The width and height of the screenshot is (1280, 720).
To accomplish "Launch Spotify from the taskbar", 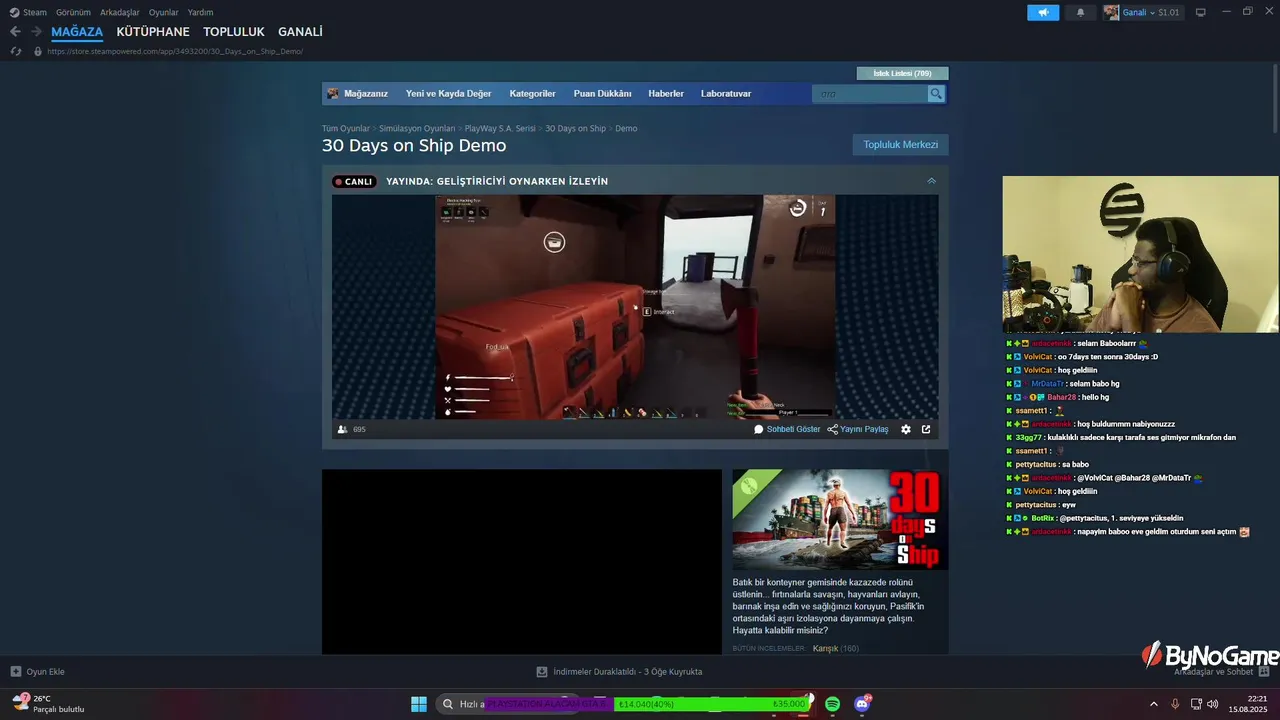I will click(833, 704).
